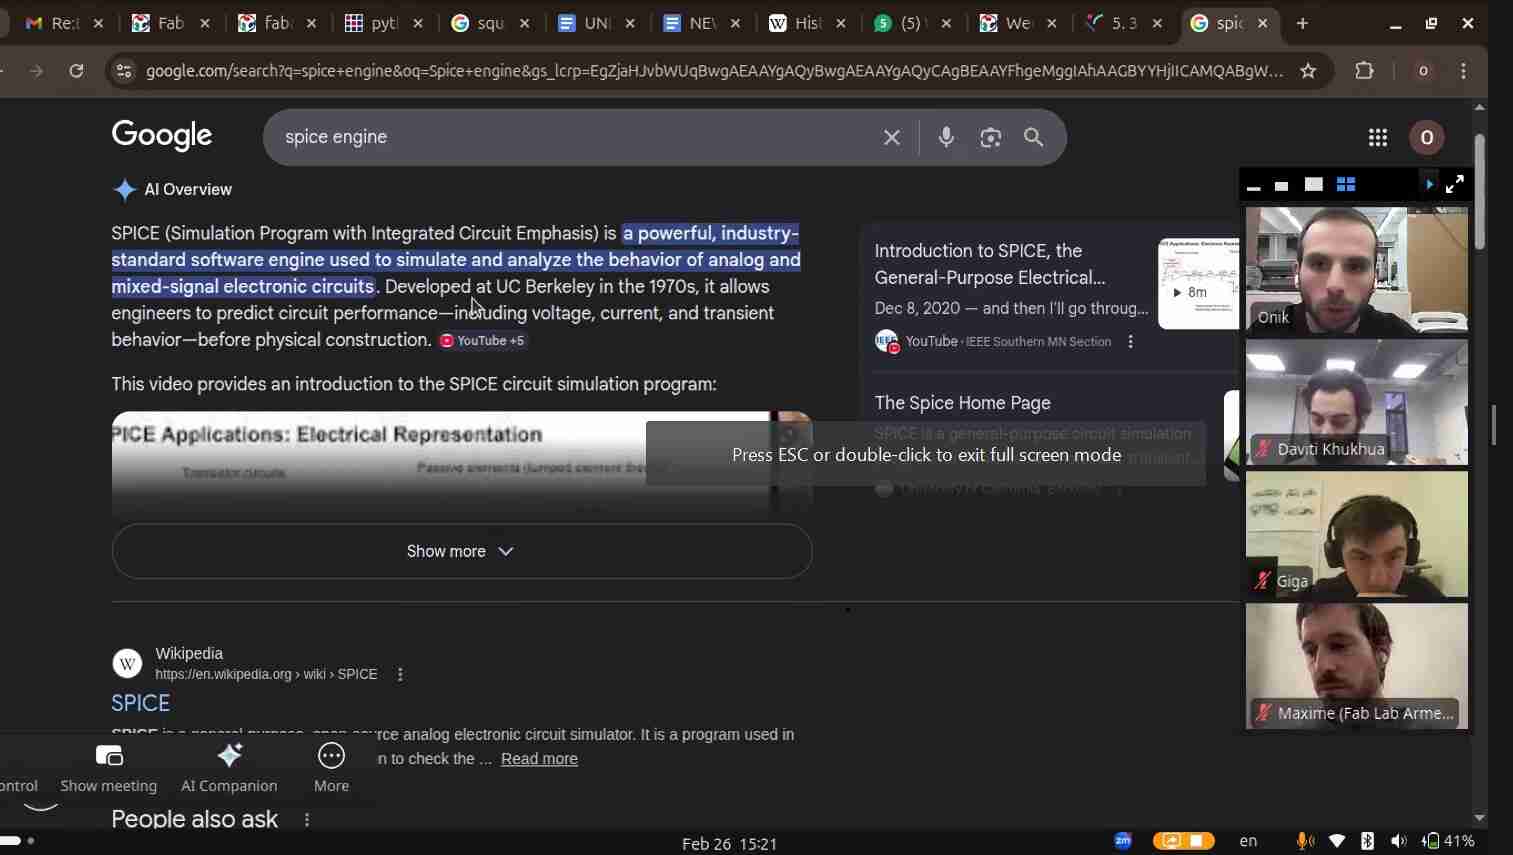Image resolution: width=1513 pixels, height=855 pixels.
Task: Minimize the Zoom video panel
Action: (x=1254, y=186)
